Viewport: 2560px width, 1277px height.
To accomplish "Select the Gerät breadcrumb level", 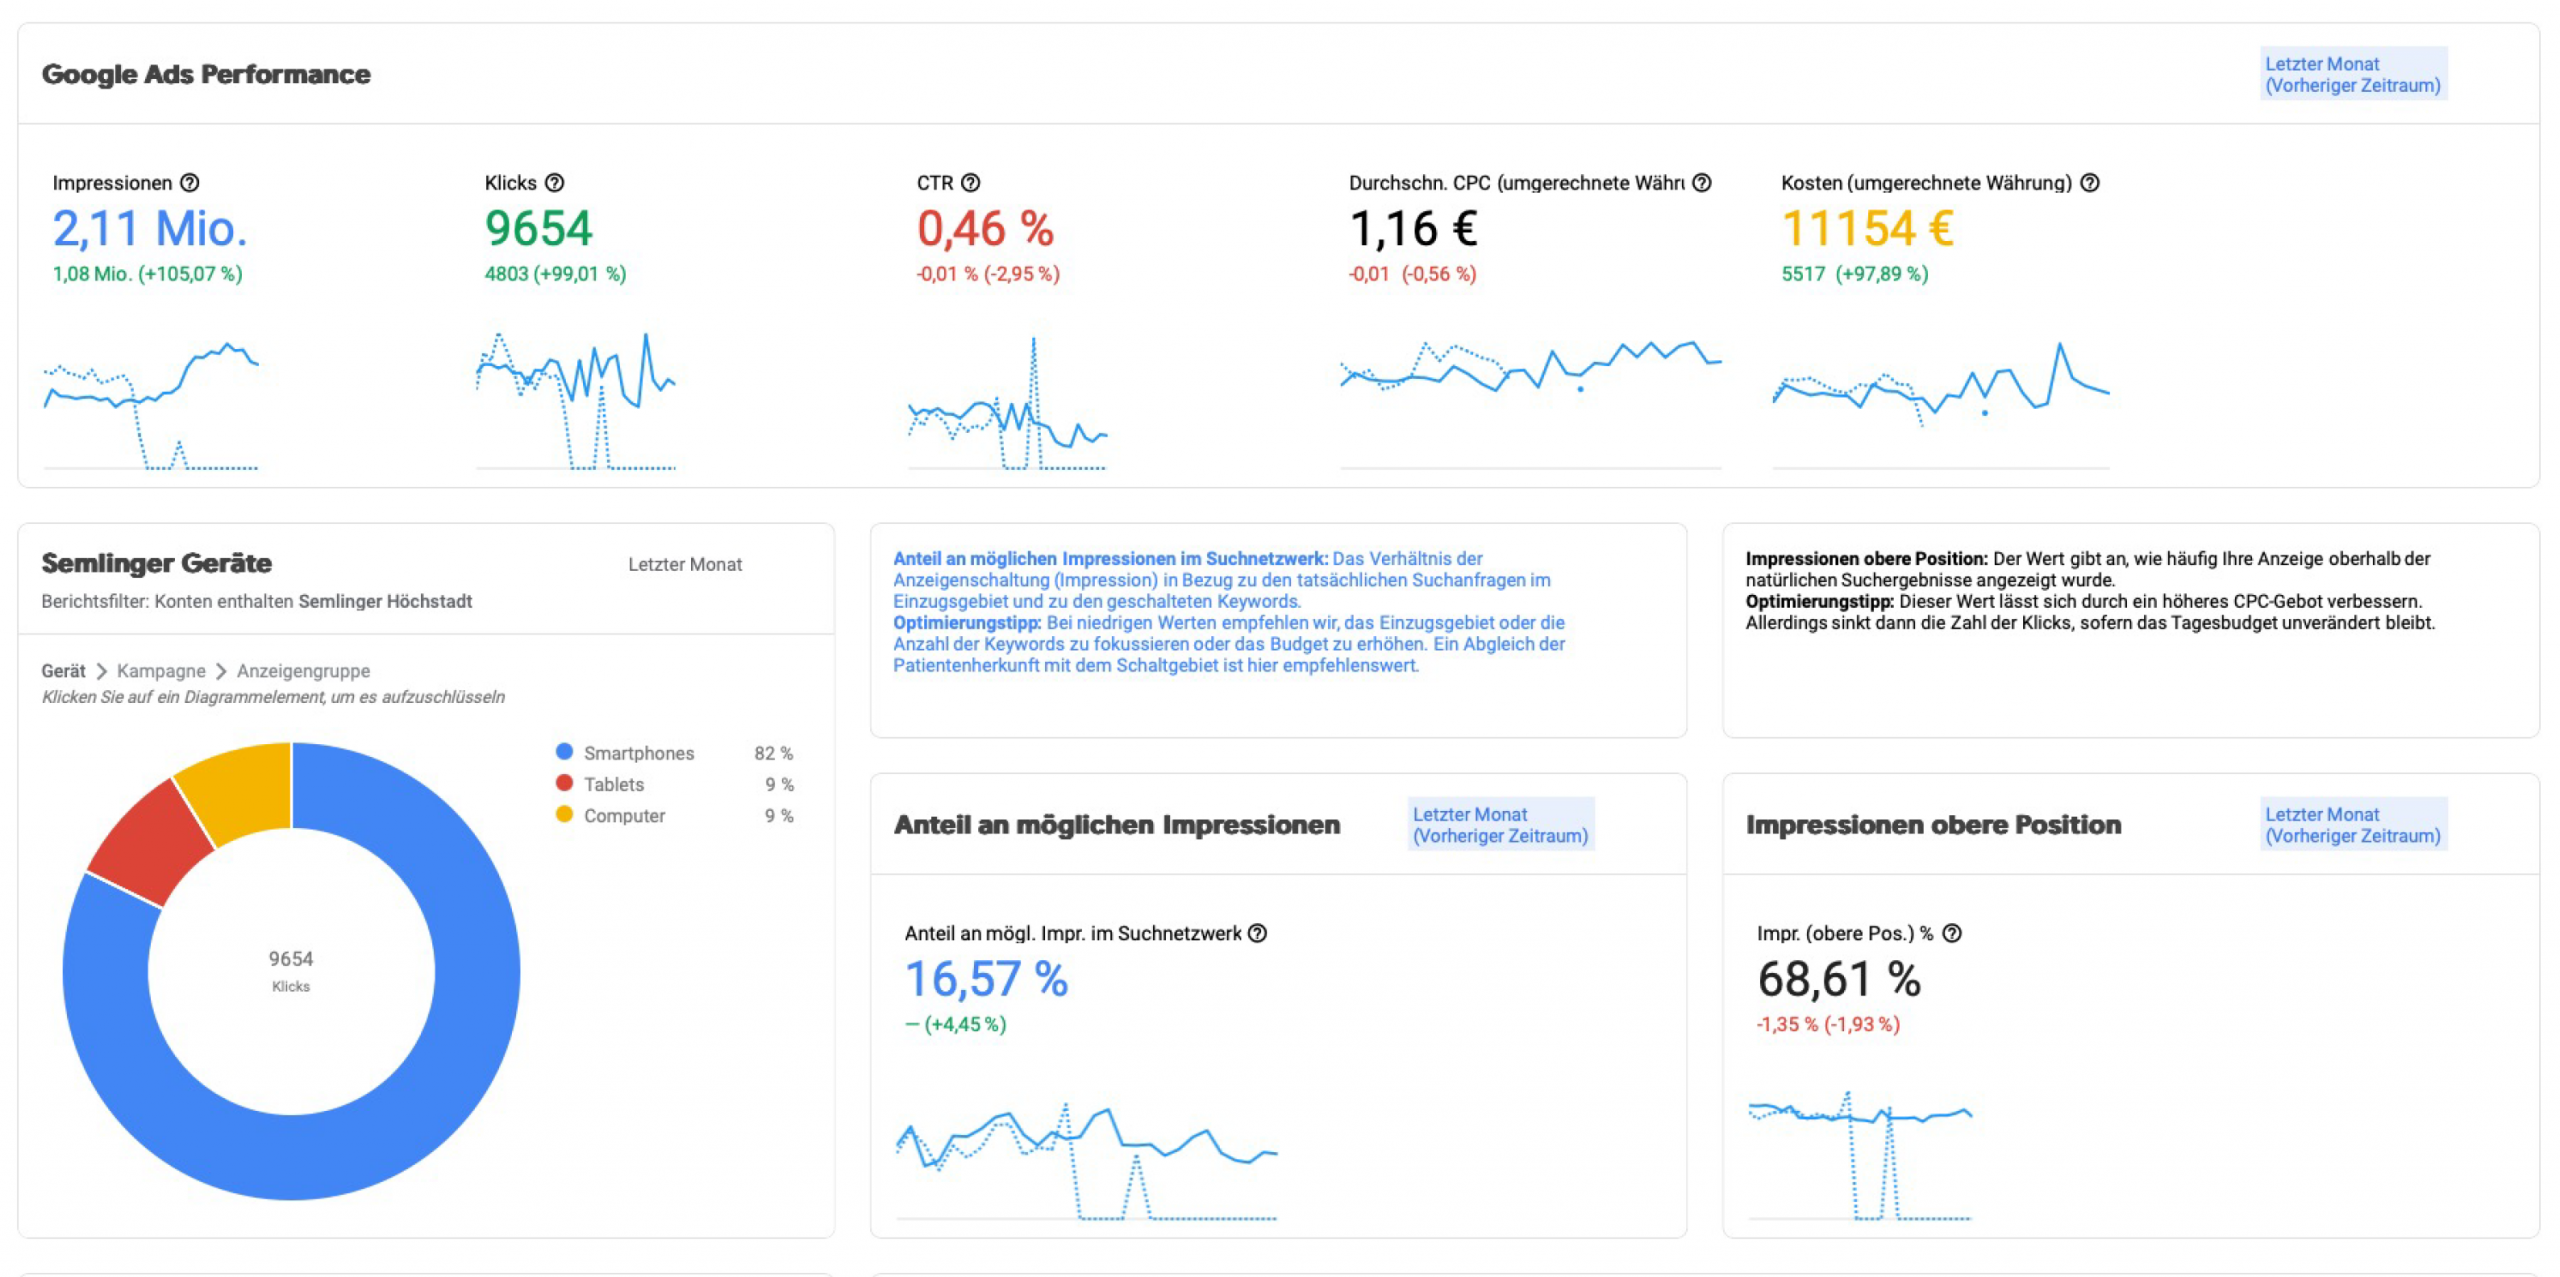I will pyautogui.click(x=63, y=671).
